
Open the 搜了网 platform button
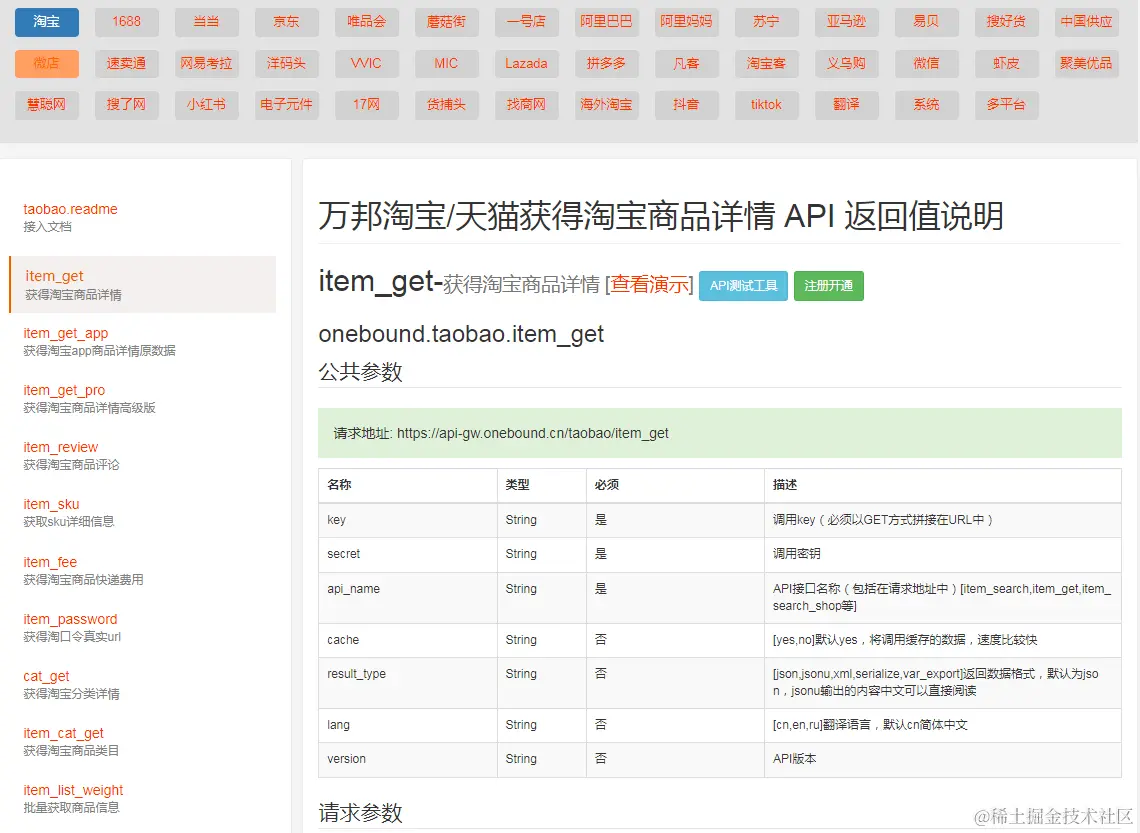[127, 105]
